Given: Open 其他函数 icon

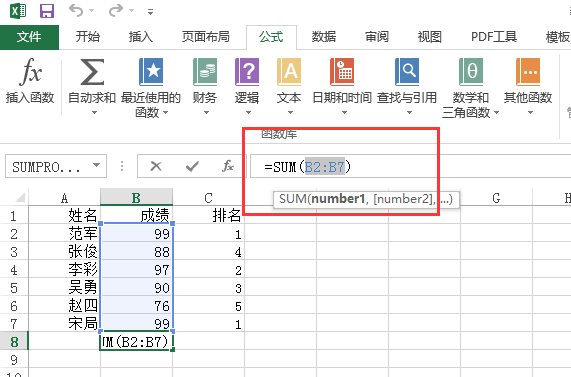Looking at the screenshot, I should [x=528, y=72].
